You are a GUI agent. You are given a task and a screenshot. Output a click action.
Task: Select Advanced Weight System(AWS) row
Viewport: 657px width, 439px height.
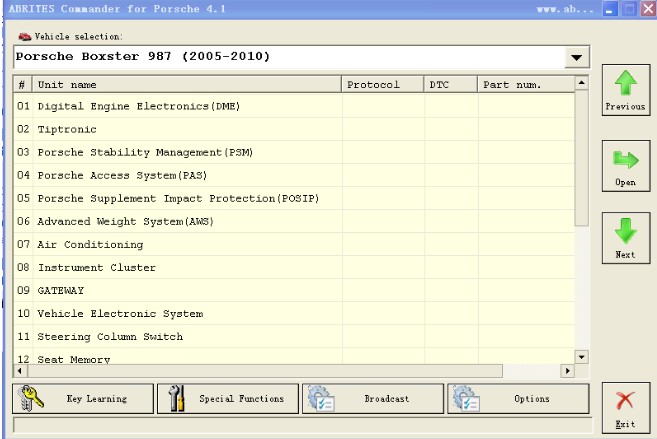coord(294,221)
